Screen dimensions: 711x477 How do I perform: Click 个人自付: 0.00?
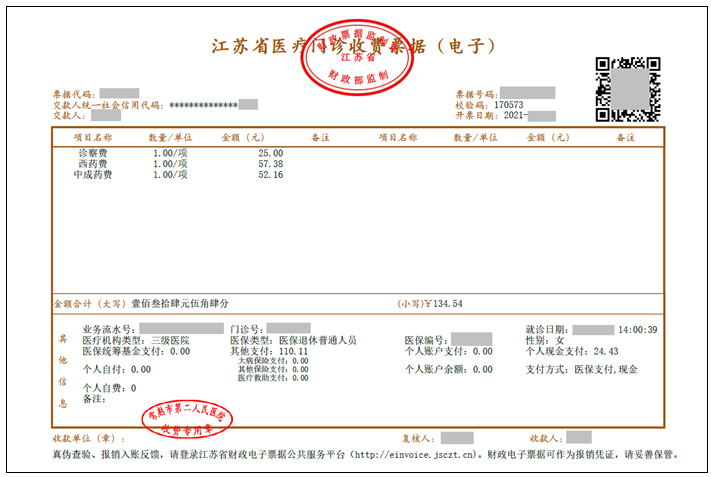117,370
